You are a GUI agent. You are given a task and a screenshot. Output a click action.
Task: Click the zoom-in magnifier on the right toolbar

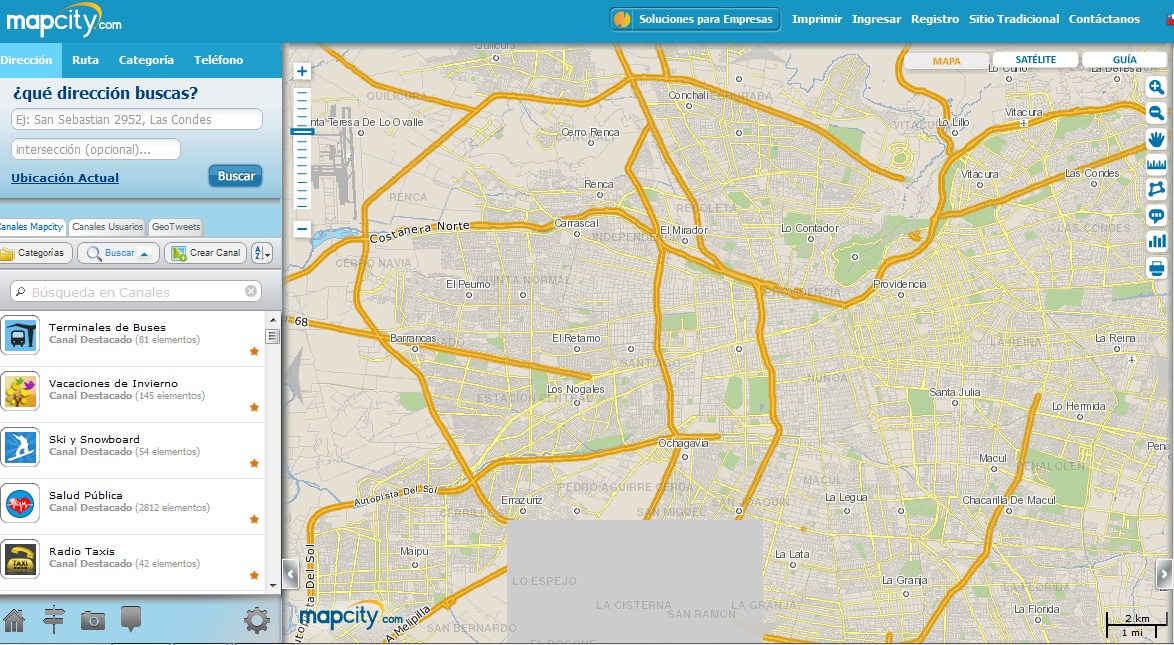pyautogui.click(x=1156, y=87)
